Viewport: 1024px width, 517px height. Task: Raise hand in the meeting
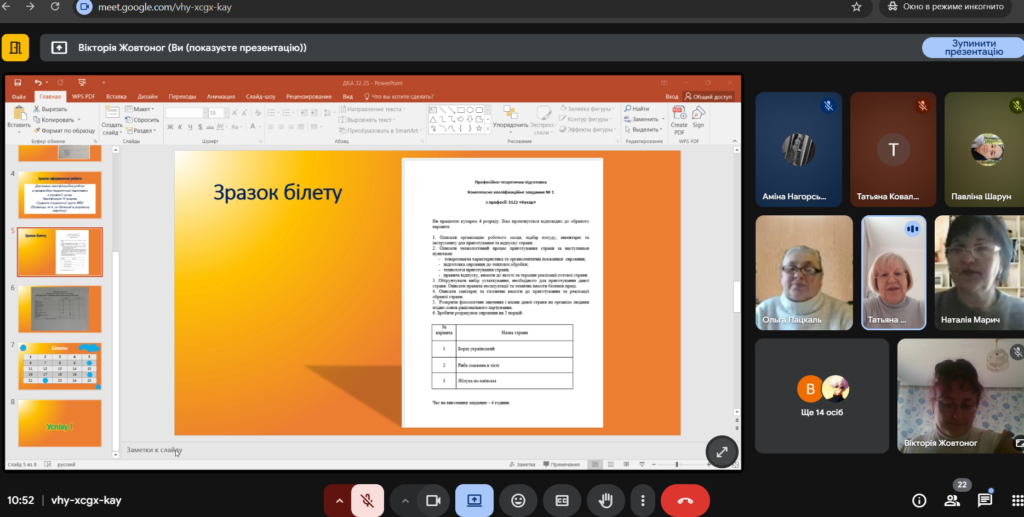pos(605,500)
